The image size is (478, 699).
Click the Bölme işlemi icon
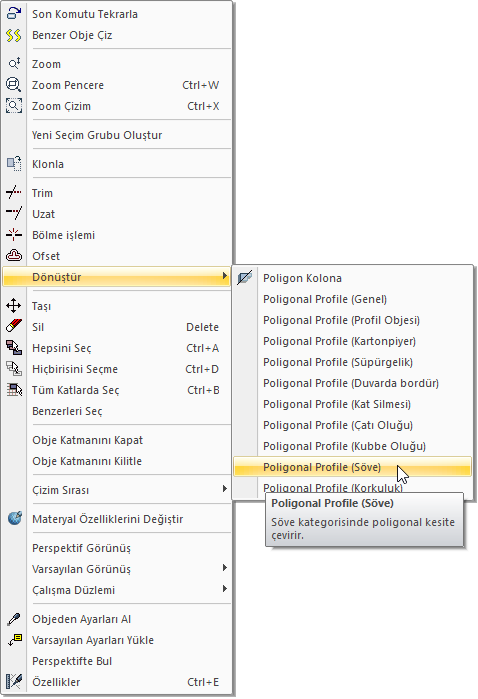pyautogui.click(x=14, y=234)
